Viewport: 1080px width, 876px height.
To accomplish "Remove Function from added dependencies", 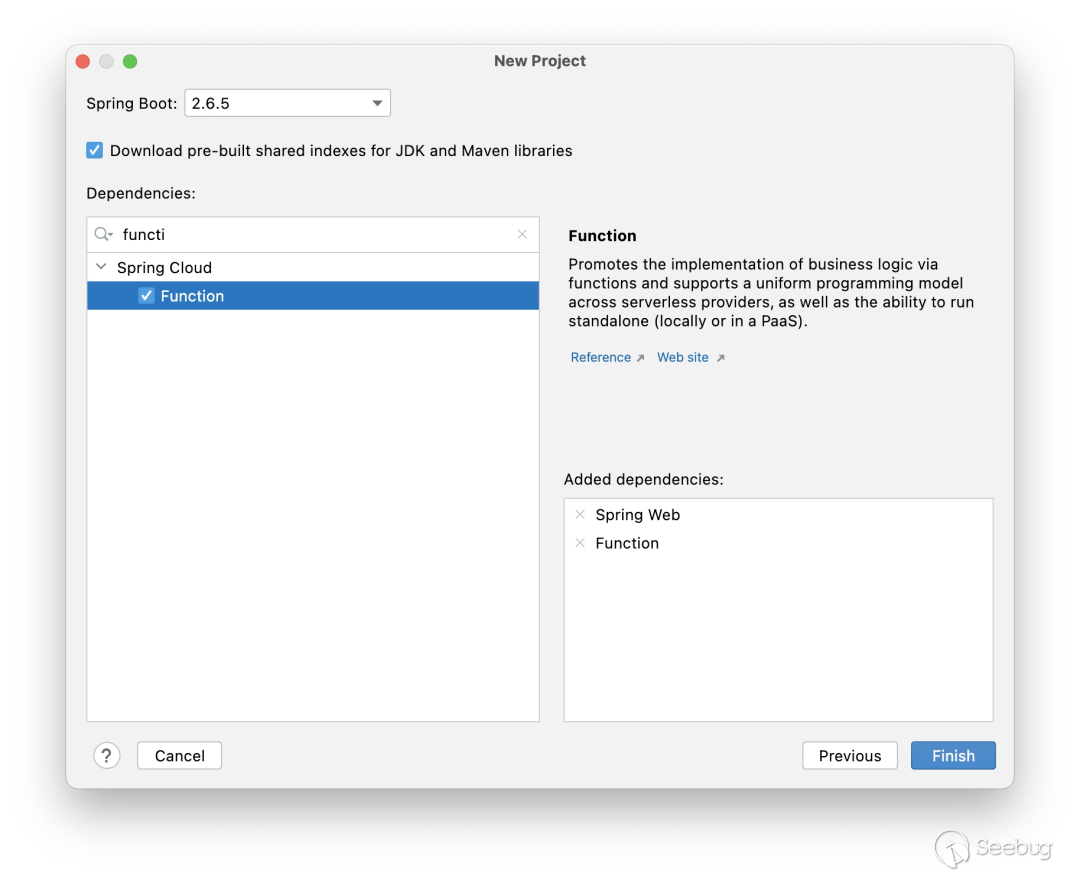I will point(580,543).
